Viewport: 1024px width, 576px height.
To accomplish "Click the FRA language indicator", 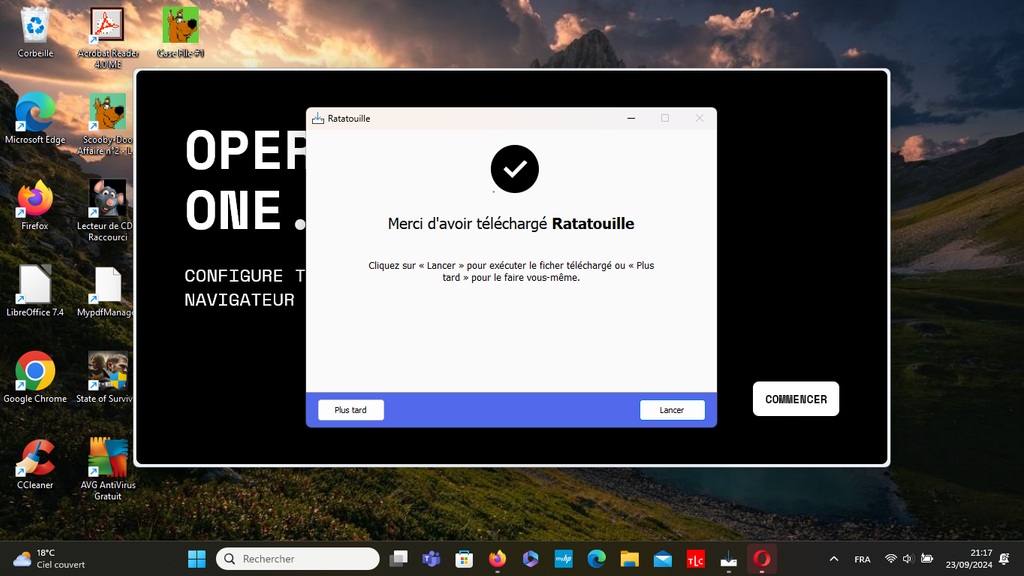I will pyautogui.click(x=862, y=559).
